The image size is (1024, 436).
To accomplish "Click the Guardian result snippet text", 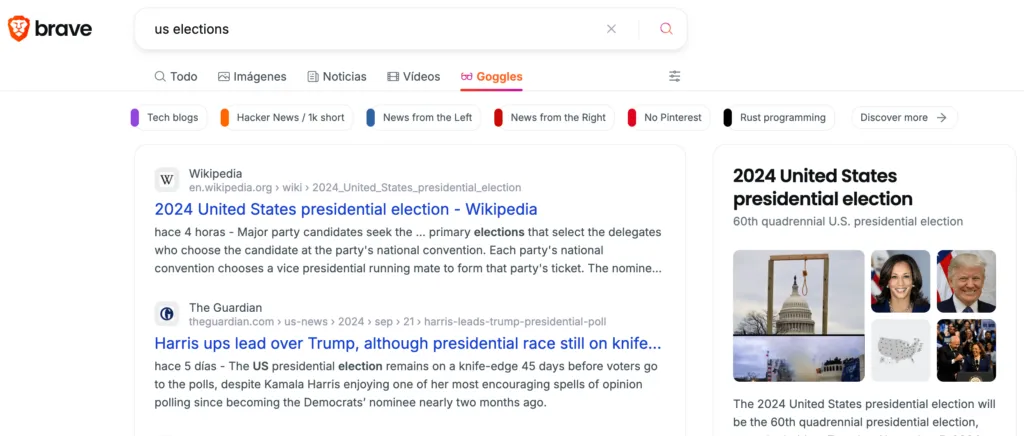I will [406, 384].
